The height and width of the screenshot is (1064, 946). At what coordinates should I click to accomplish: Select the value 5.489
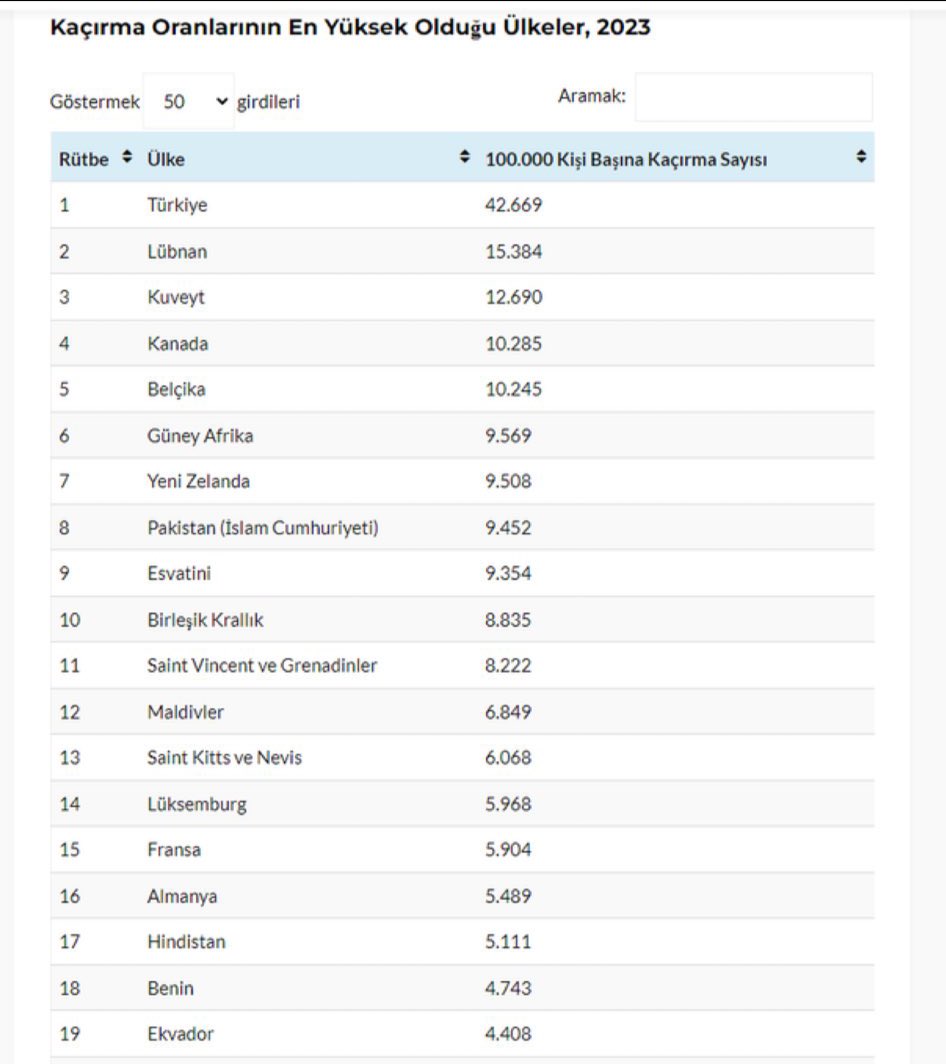point(508,896)
